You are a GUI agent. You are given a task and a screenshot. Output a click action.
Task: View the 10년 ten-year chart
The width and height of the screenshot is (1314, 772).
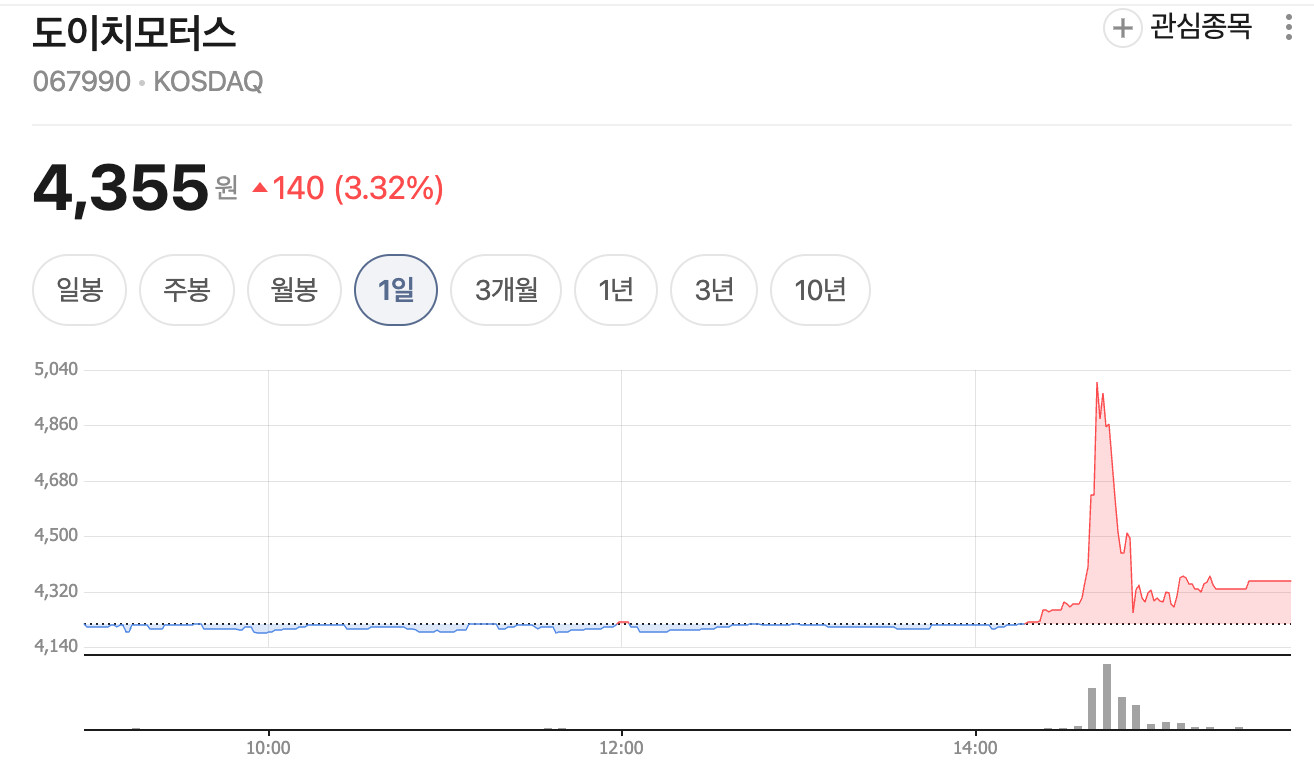coord(820,291)
